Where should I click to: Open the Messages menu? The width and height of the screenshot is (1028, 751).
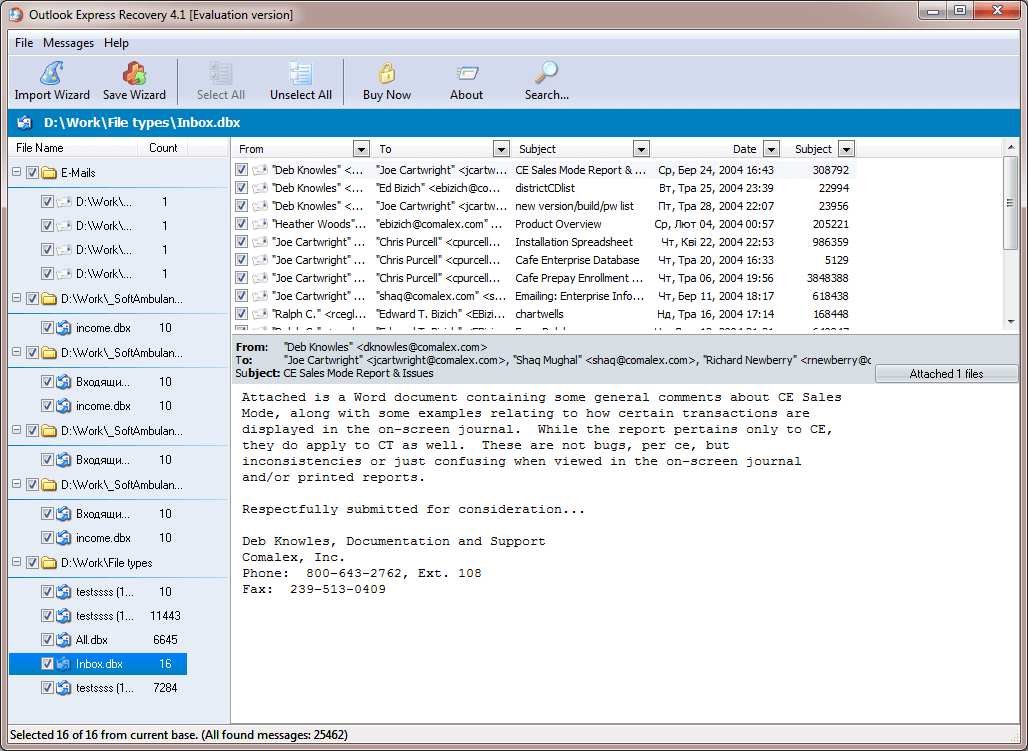[68, 43]
